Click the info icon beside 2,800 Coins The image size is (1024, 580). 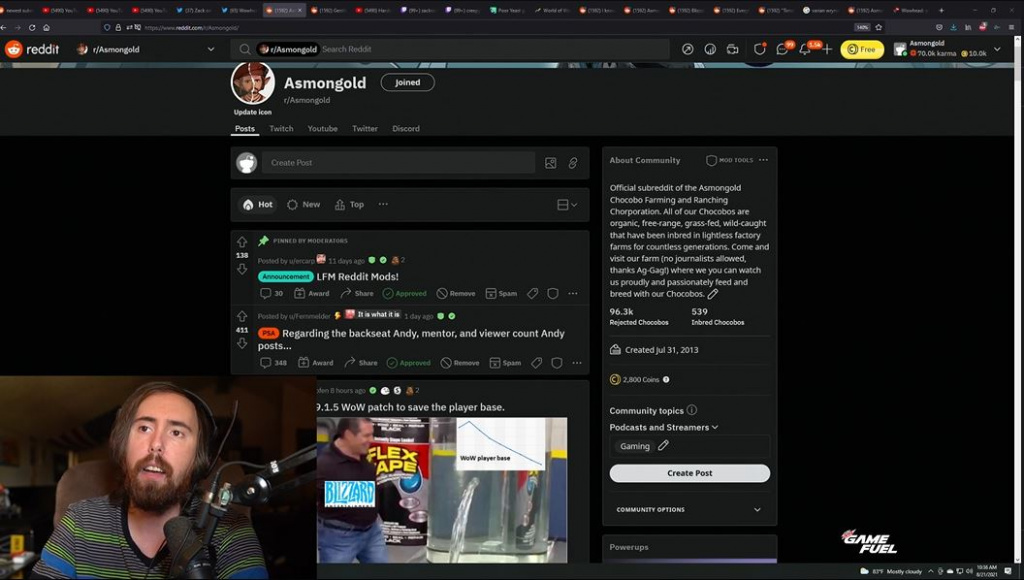tap(666, 379)
